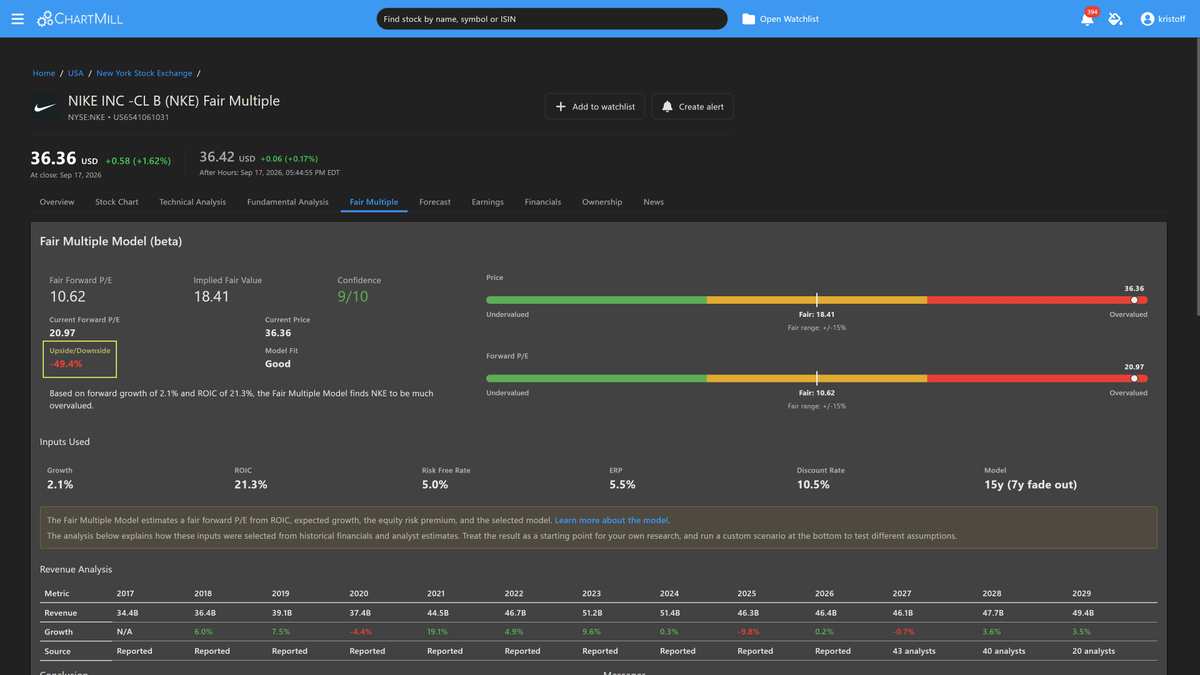Go to the News tab
This screenshot has width=1200, height=675.
[654, 202]
